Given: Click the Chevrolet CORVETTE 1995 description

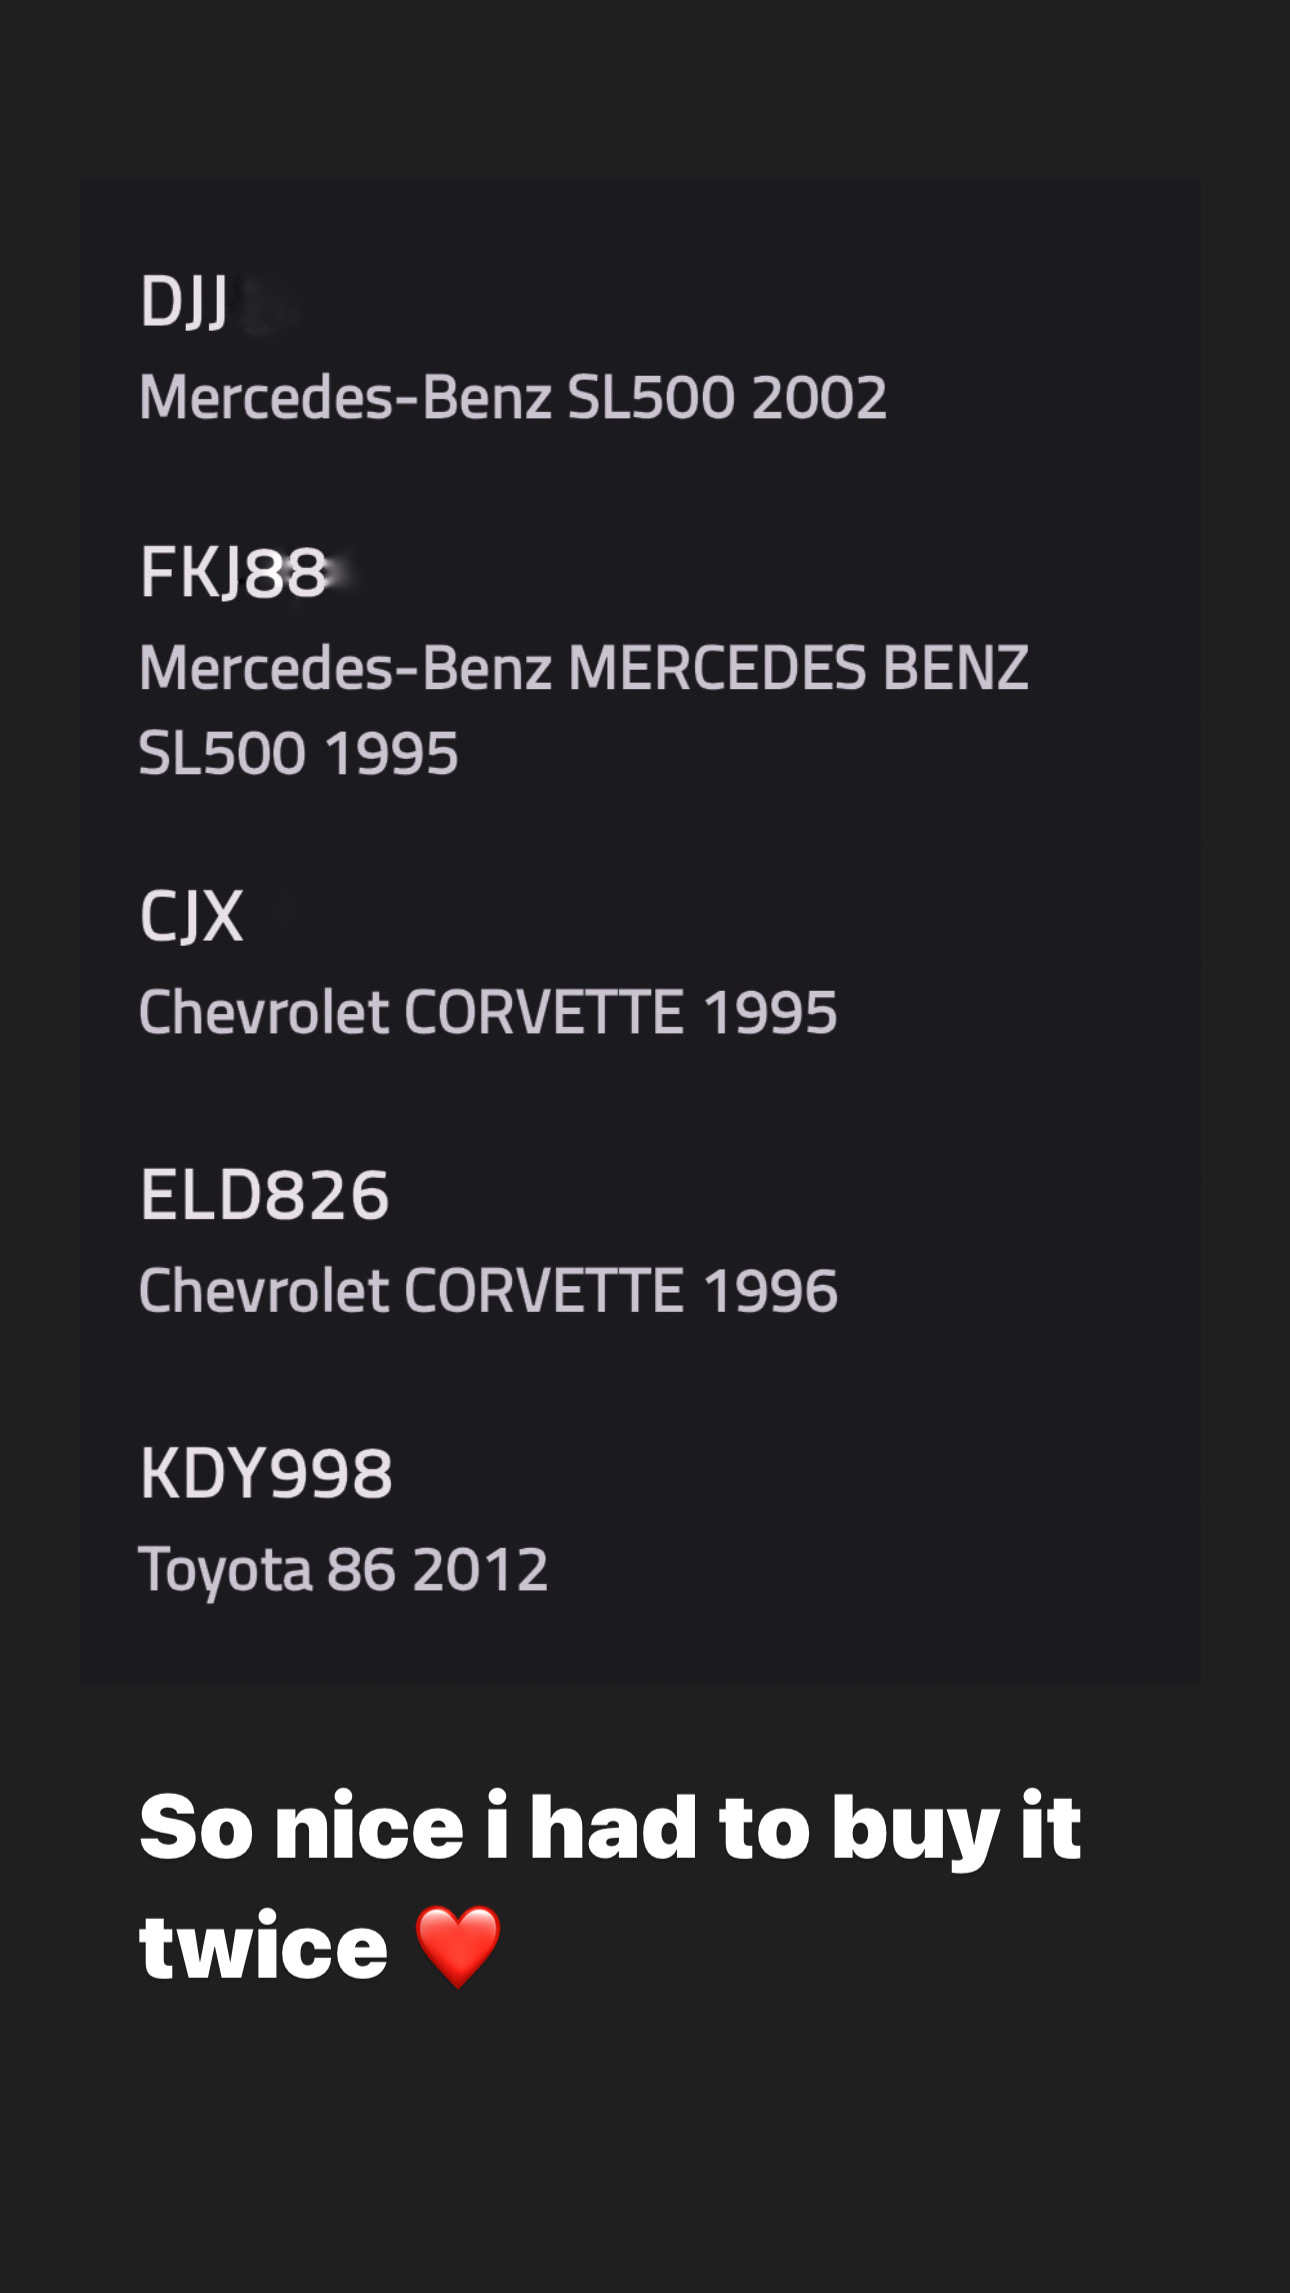Looking at the screenshot, I should coord(488,1012).
